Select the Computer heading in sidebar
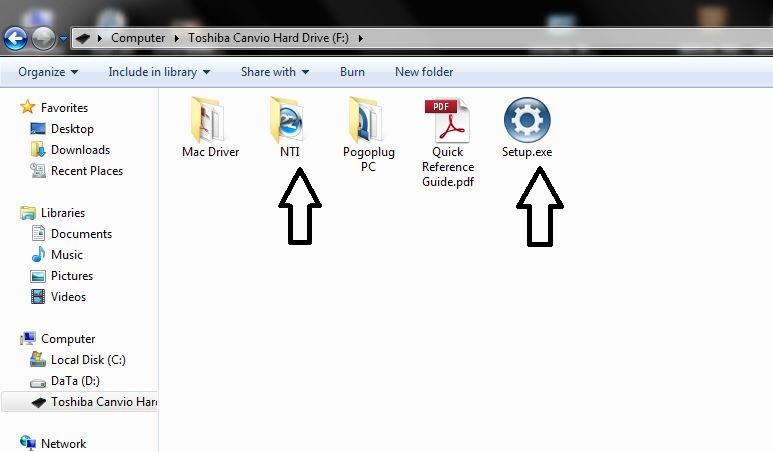Viewport: 773px width, 452px height. tap(68, 339)
